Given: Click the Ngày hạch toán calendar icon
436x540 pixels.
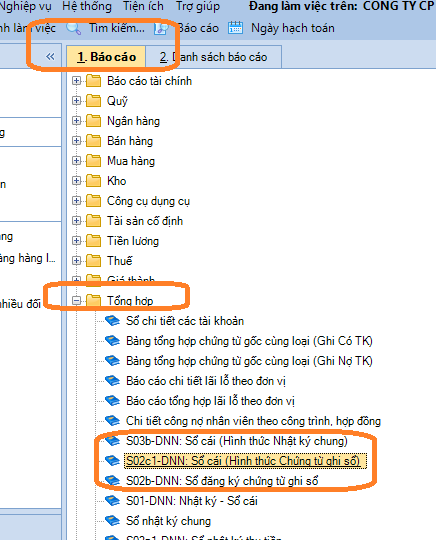Looking at the screenshot, I should 235,28.
